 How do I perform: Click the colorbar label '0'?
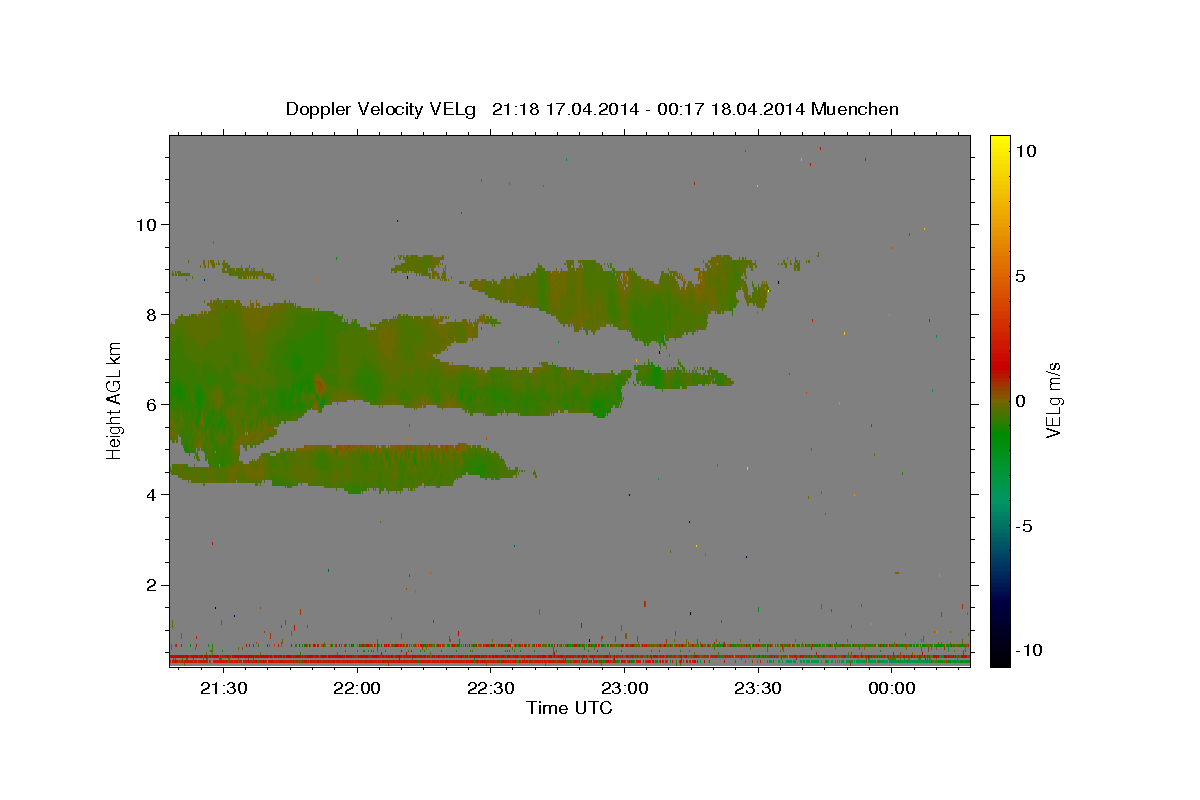[x=1021, y=401]
